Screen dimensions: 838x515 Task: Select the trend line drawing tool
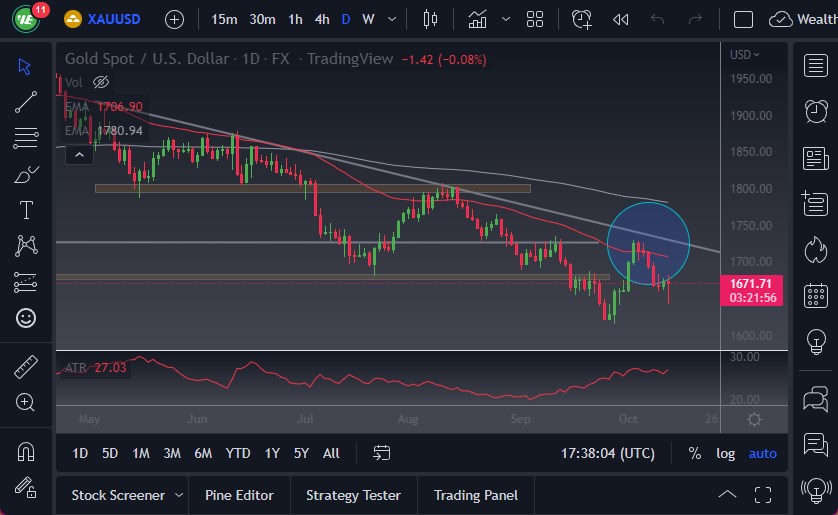click(26, 101)
